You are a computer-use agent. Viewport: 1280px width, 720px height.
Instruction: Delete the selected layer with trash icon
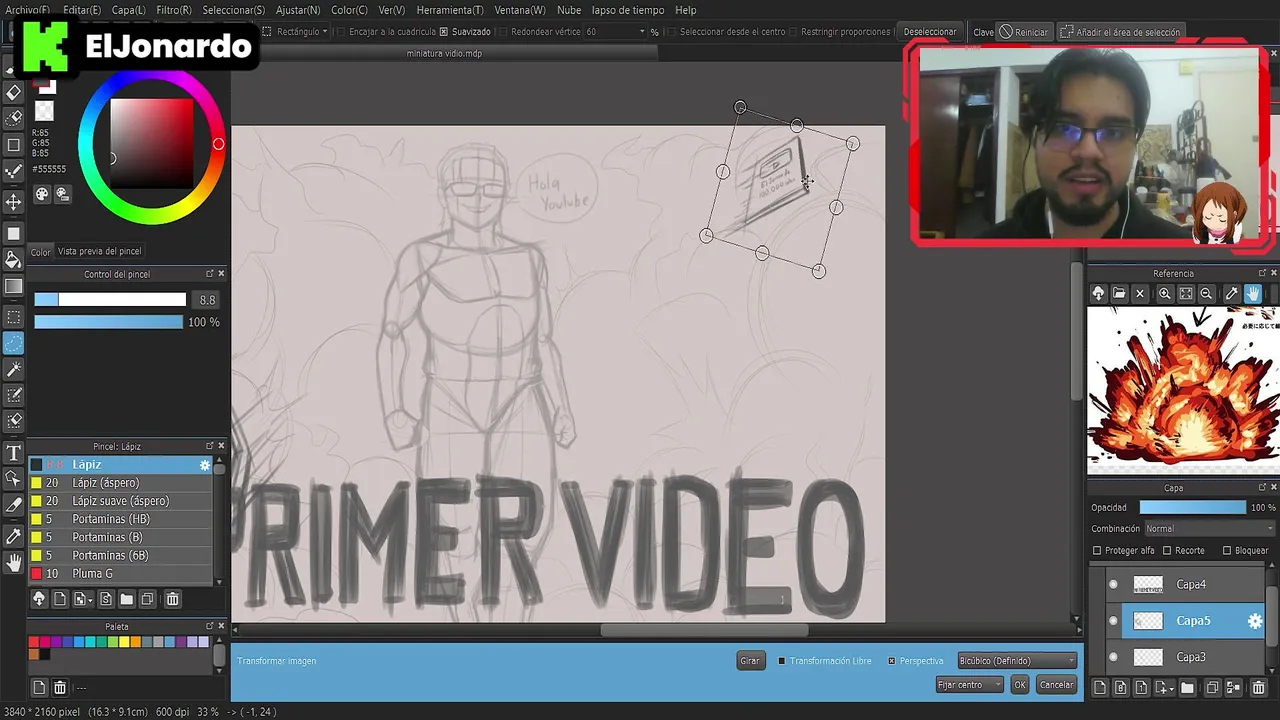[1258, 688]
